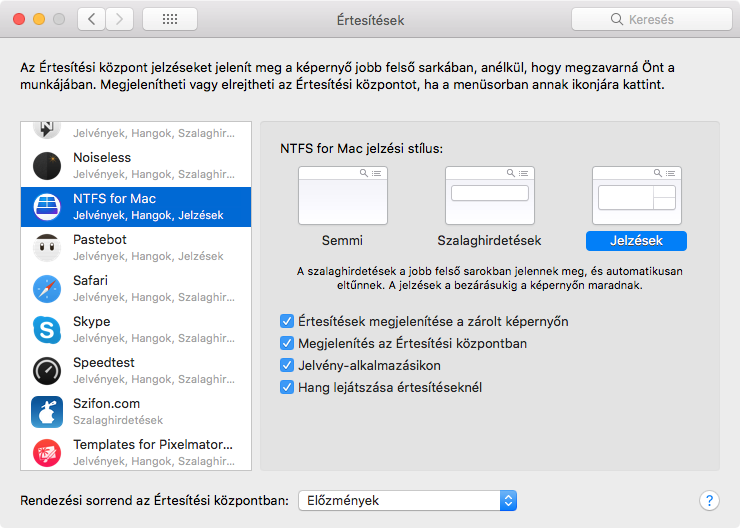Click the Szifon.com app icon
The image size is (740, 528).
click(47, 412)
